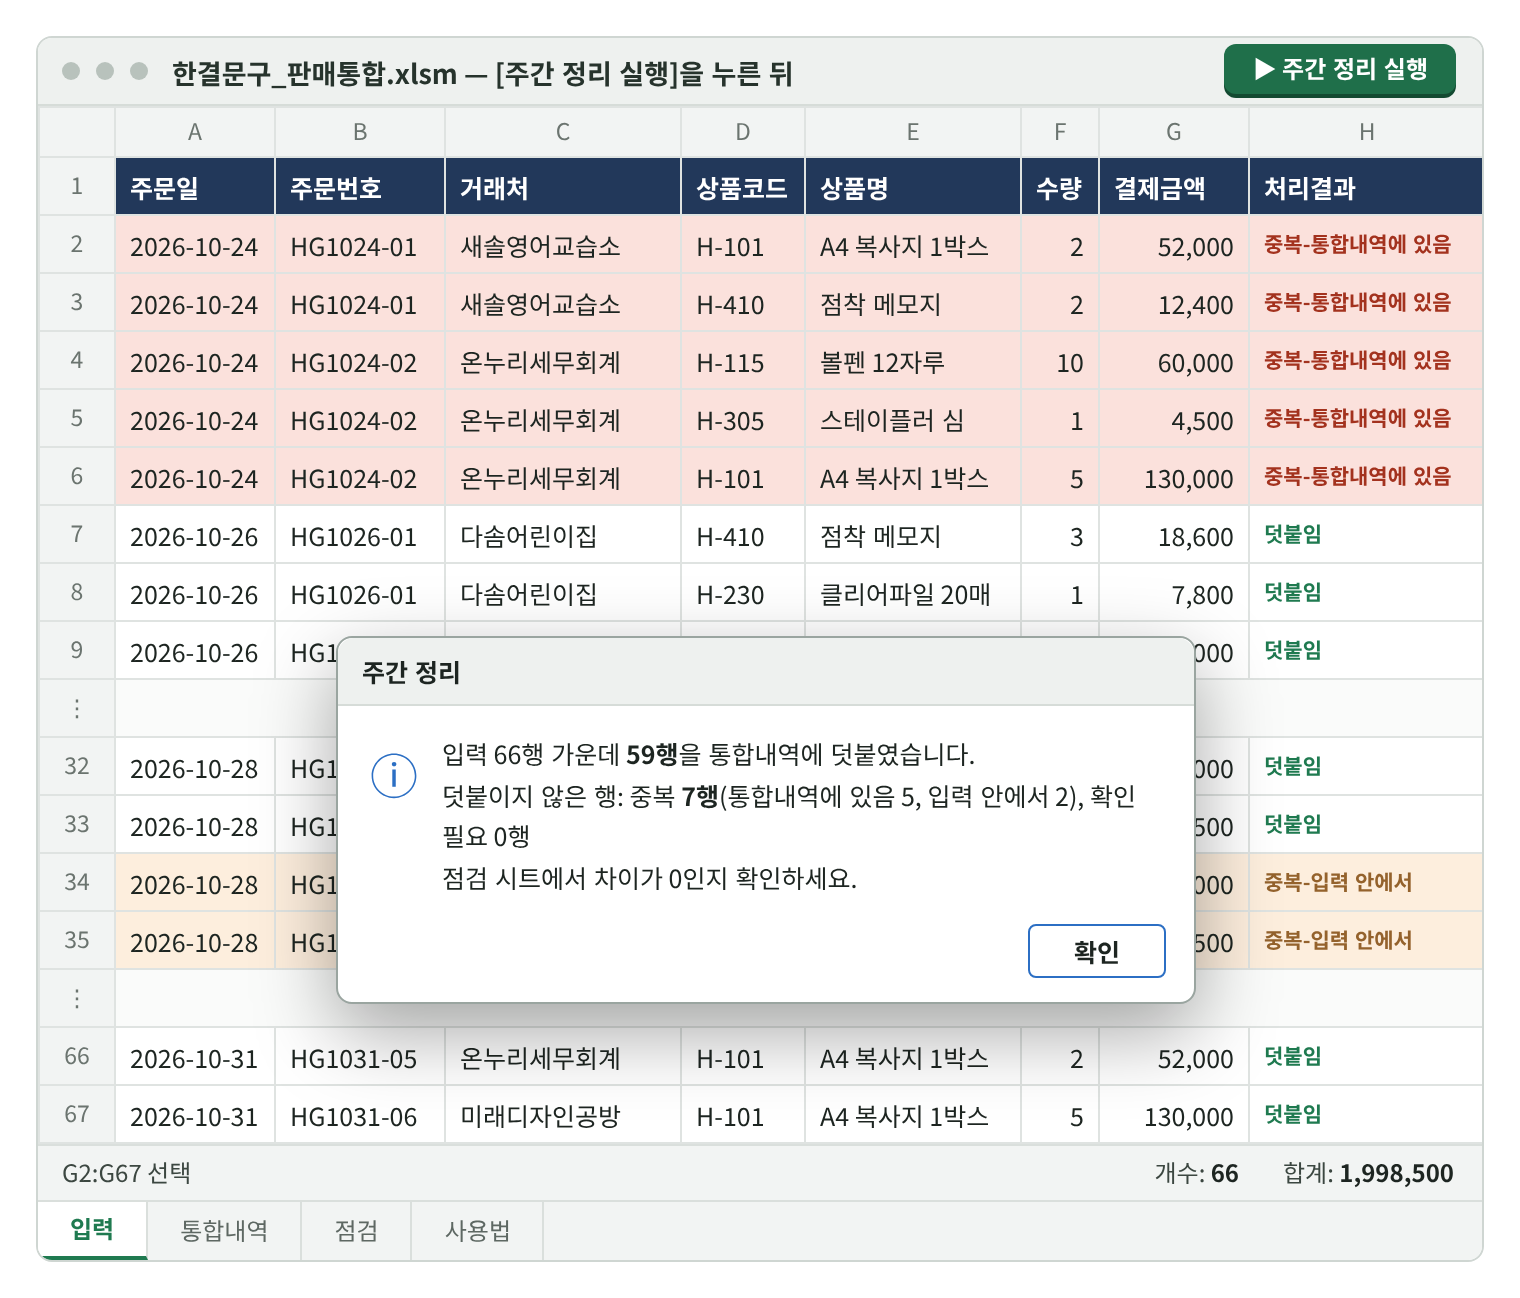The image size is (1520, 1298).
Task: Select column A header
Action: [195, 132]
